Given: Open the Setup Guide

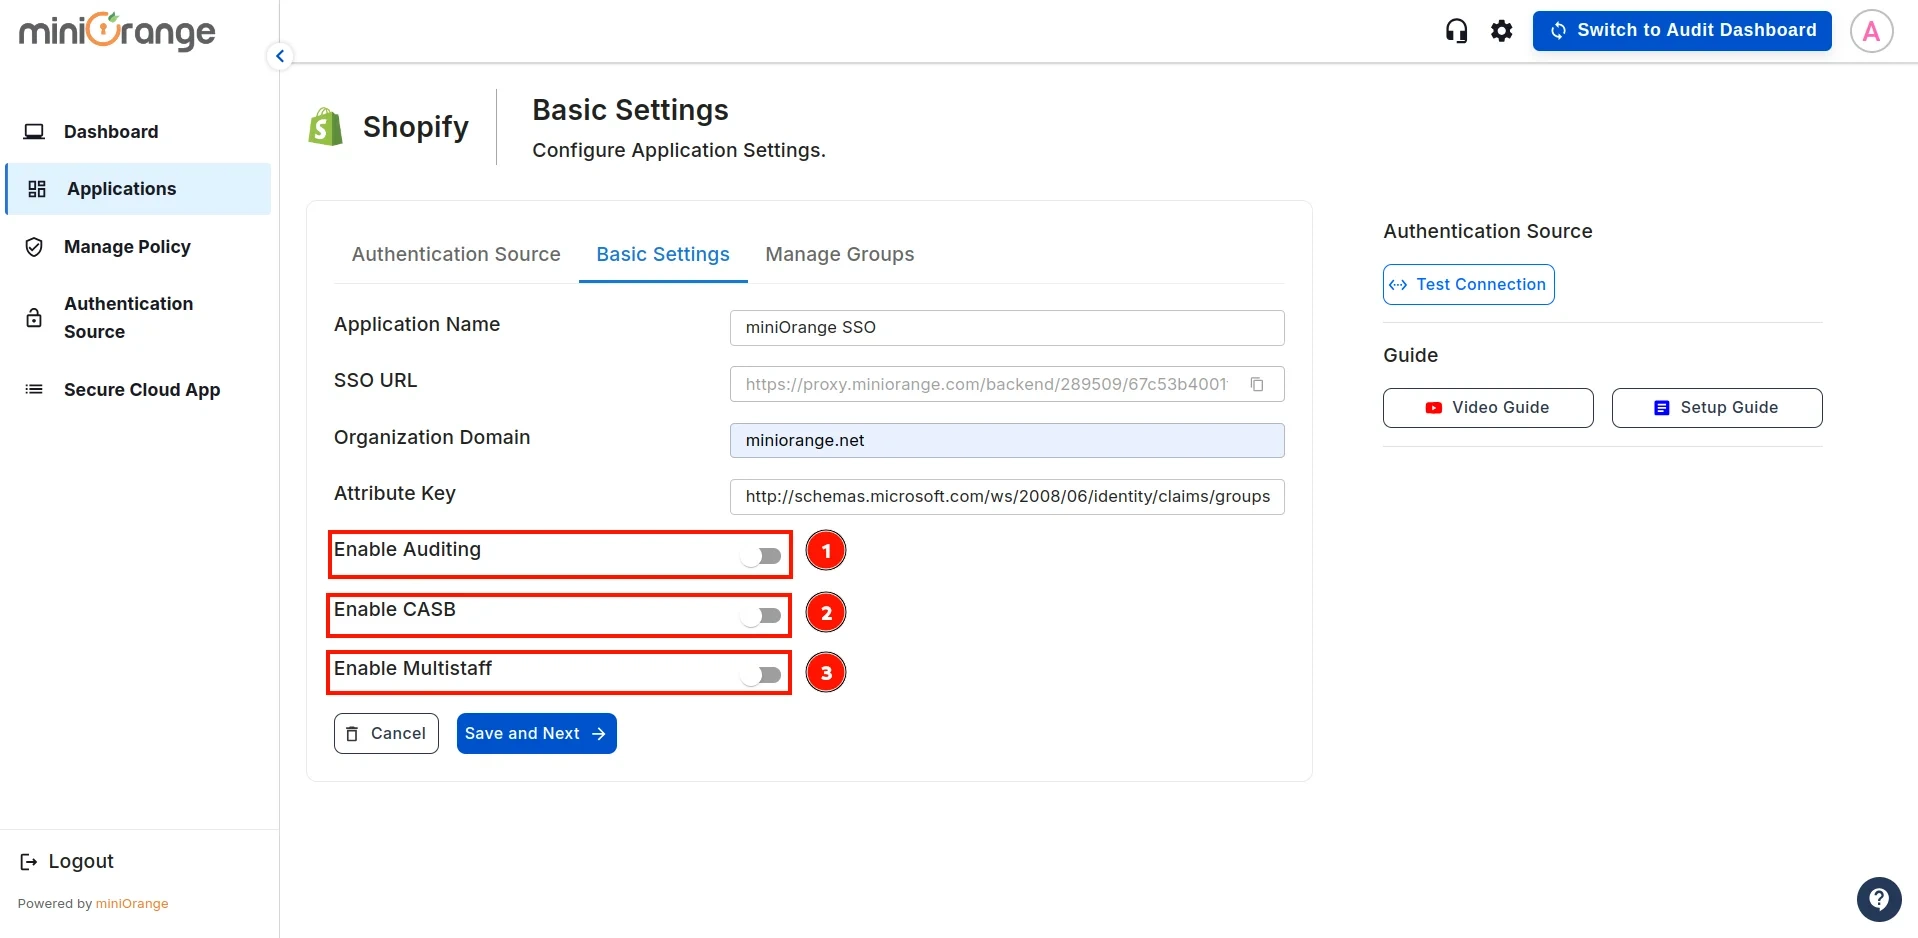Looking at the screenshot, I should [x=1716, y=407].
